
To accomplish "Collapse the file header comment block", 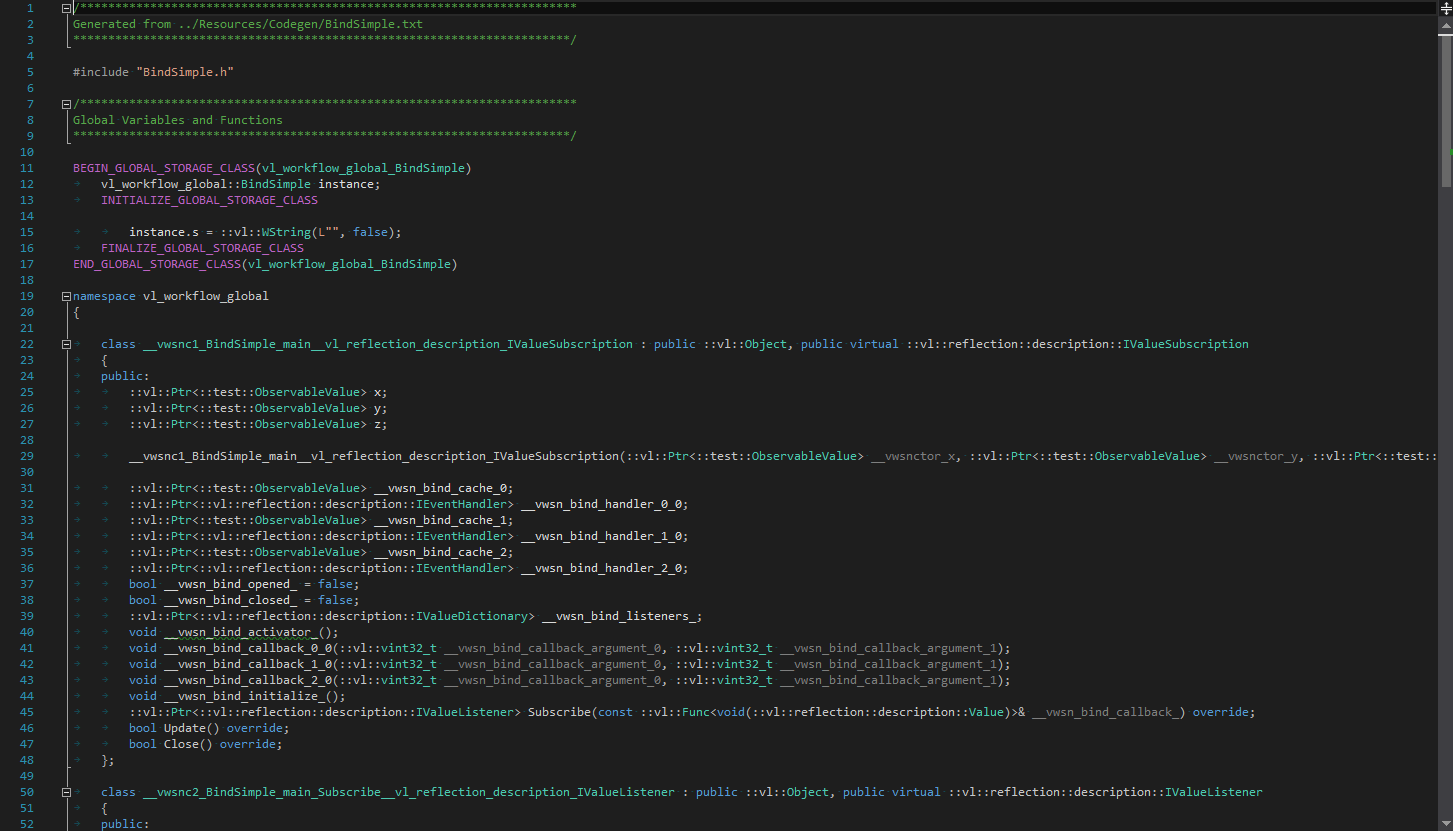I will coord(66,8).
